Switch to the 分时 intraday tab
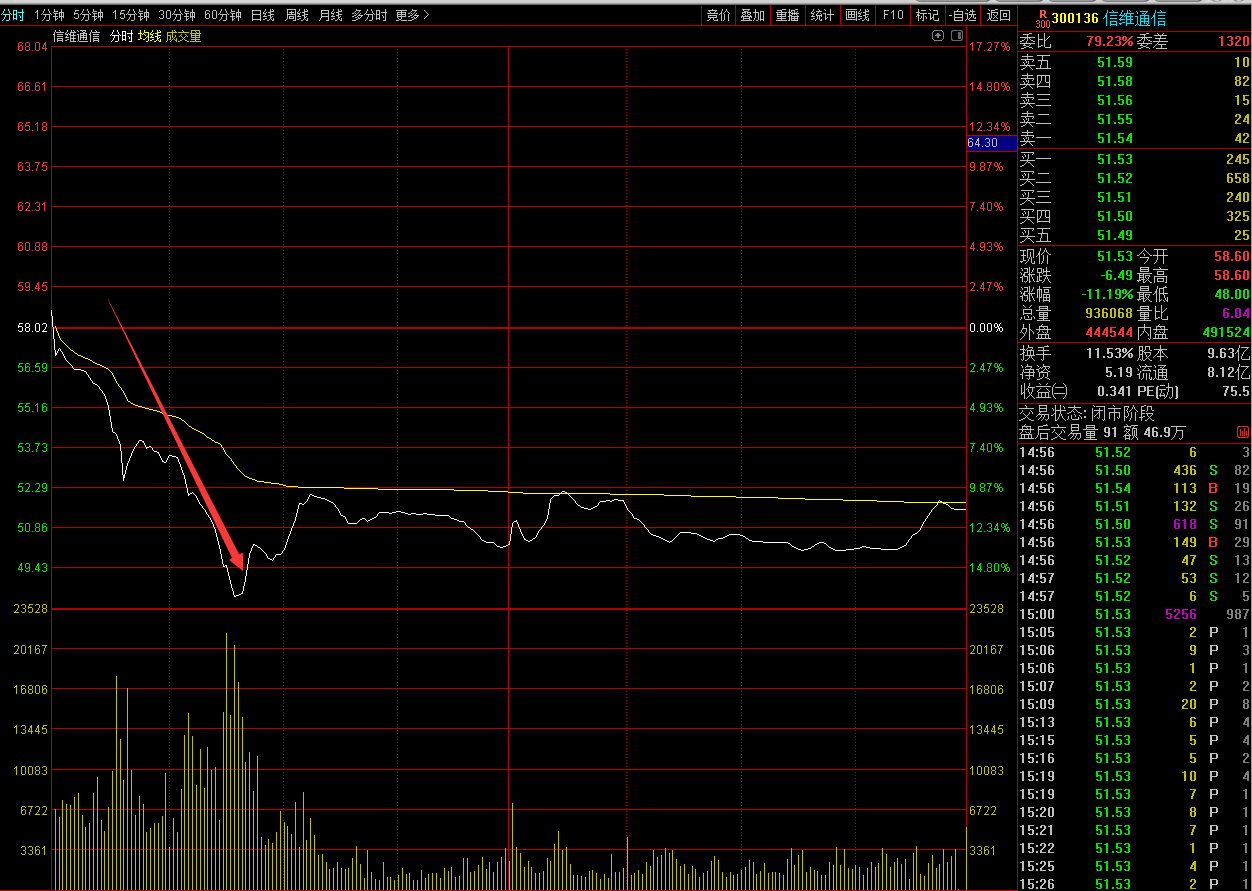The image size is (1252, 891). pyautogui.click(x=13, y=15)
